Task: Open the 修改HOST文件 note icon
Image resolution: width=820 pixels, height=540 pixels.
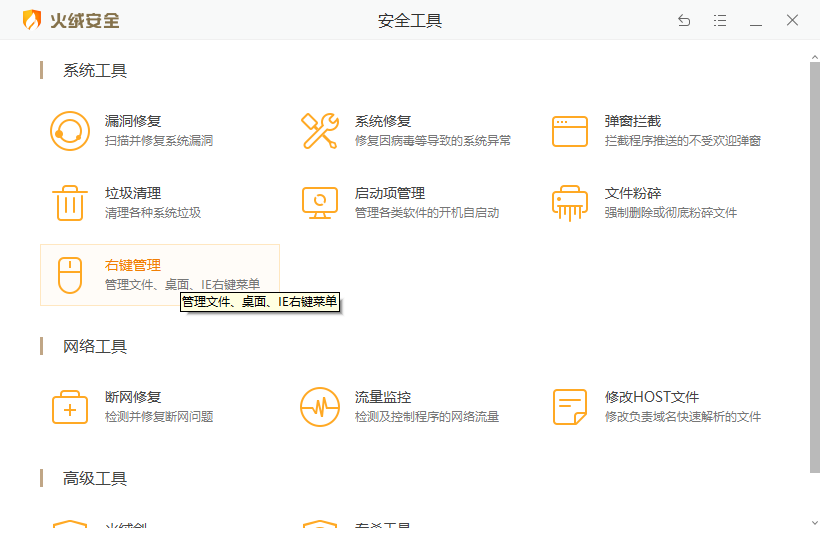Action: (x=570, y=407)
